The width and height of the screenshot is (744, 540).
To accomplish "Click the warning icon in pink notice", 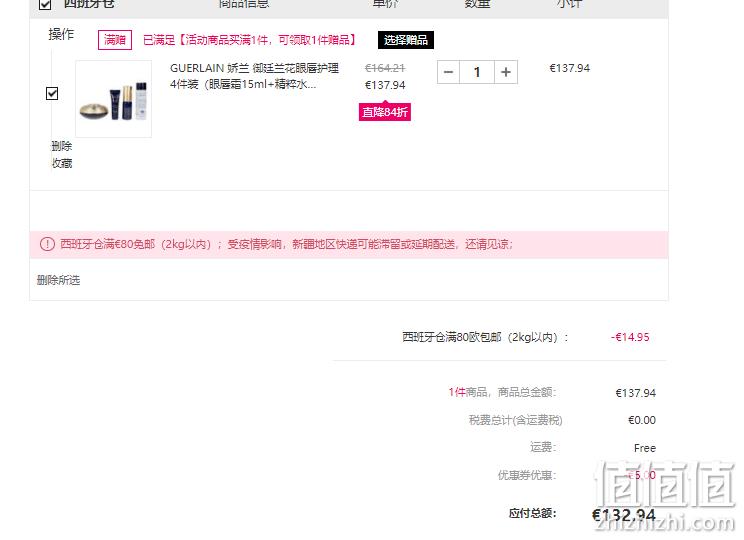I will point(47,244).
